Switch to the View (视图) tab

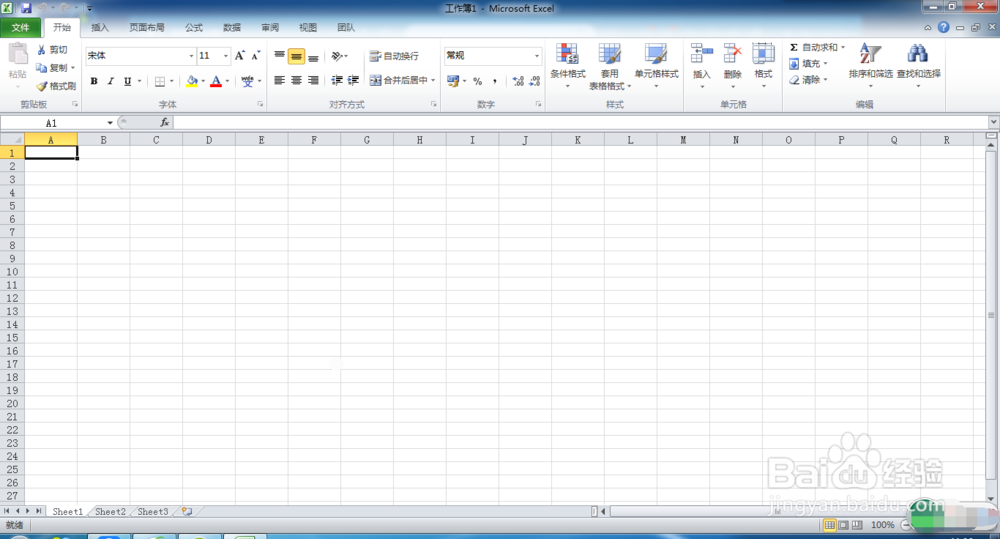coord(308,27)
